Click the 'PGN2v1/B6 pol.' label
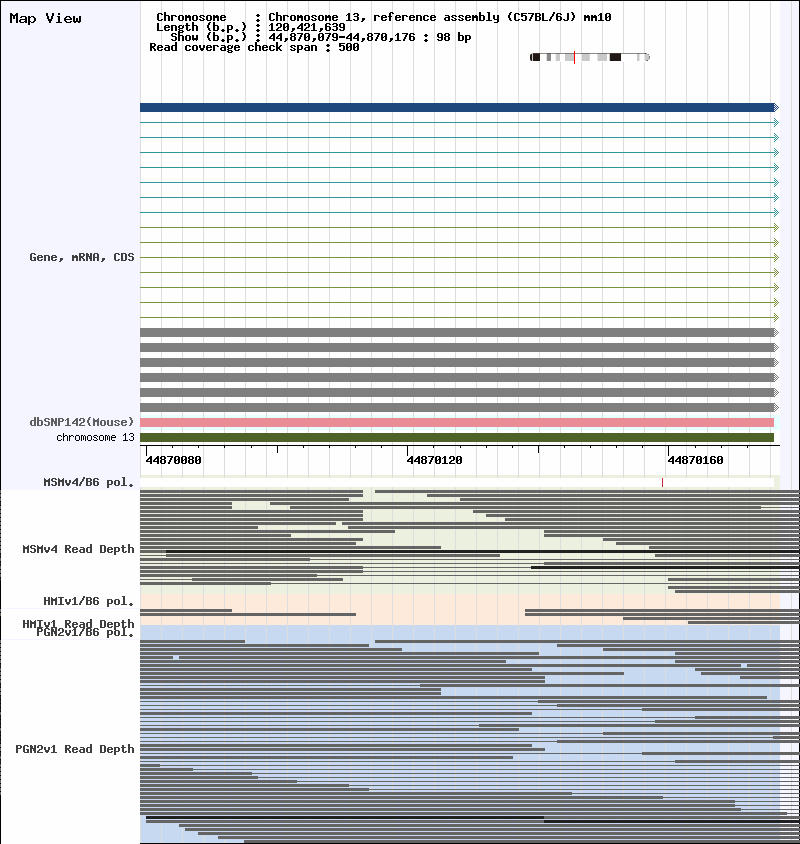Screen dimensions: 800x844 coord(86,632)
